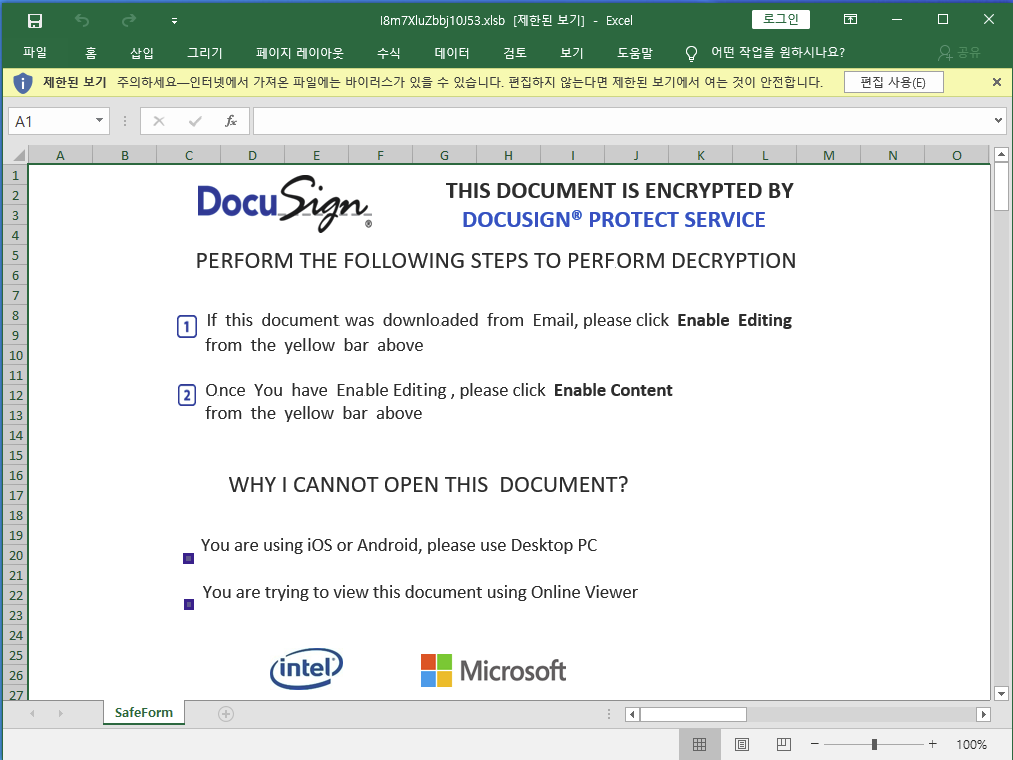Select column O header
The width and height of the screenshot is (1013, 760).
click(956, 155)
